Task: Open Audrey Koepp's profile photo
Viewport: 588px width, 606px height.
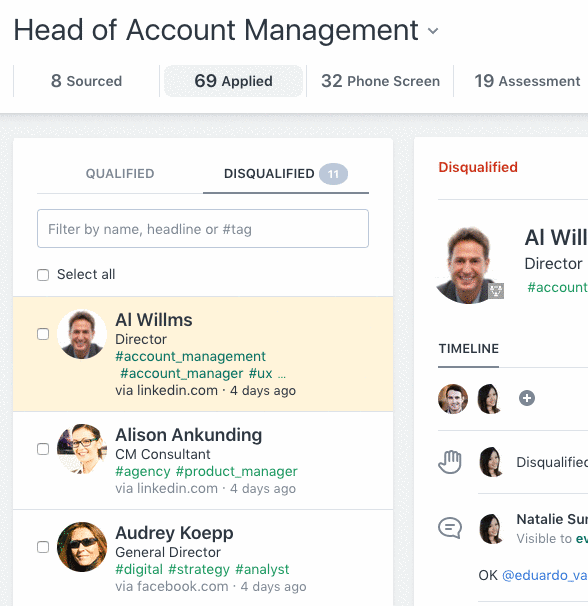Action: pos(82,547)
